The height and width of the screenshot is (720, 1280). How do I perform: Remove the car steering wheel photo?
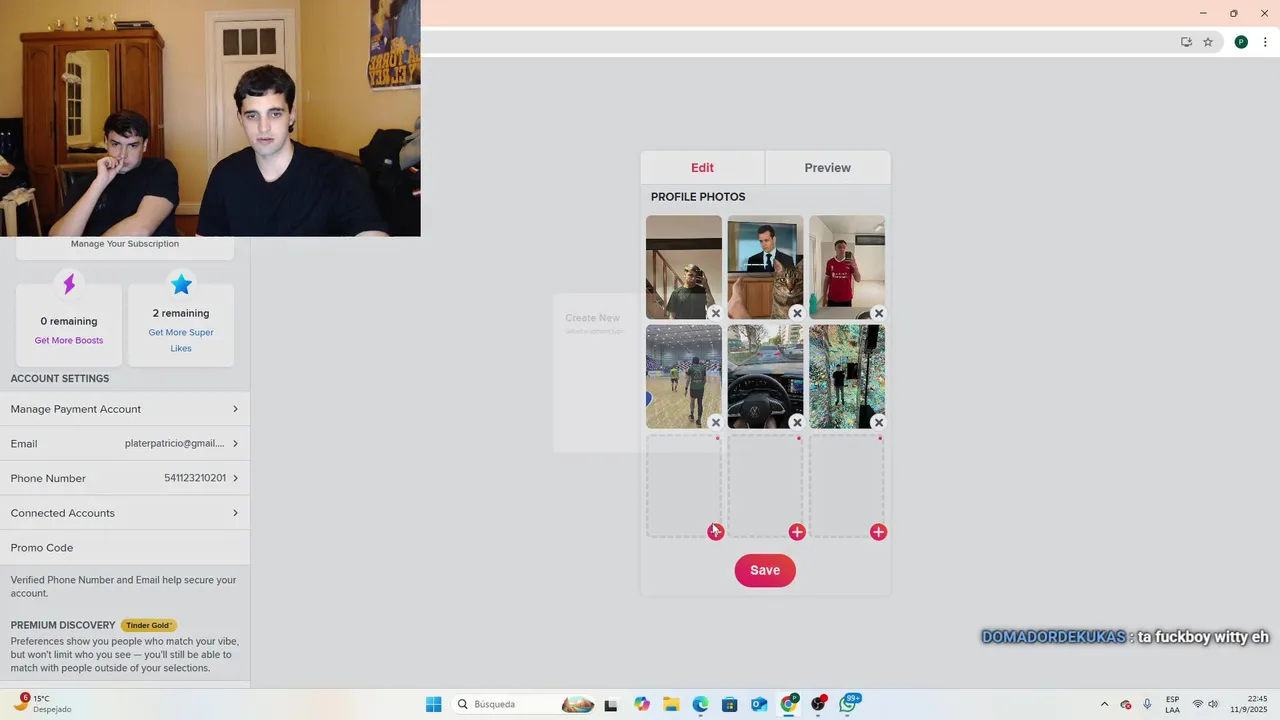click(x=797, y=422)
